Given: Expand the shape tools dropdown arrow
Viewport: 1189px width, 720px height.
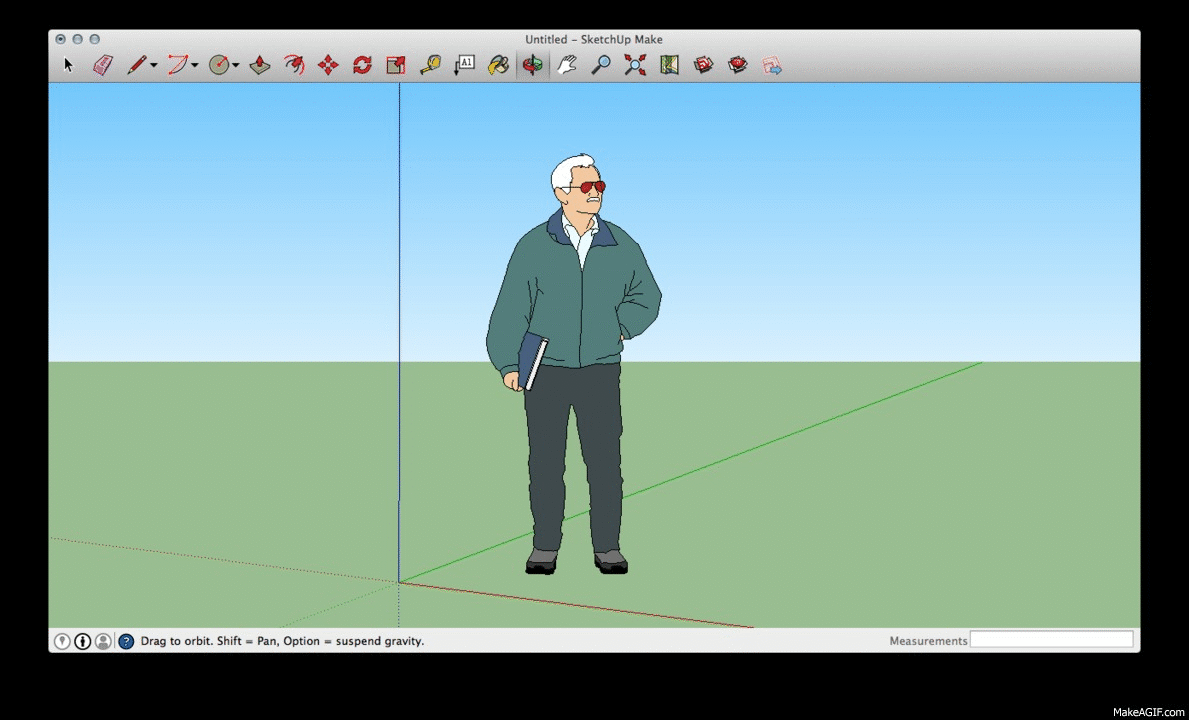Looking at the screenshot, I should click(x=235, y=66).
